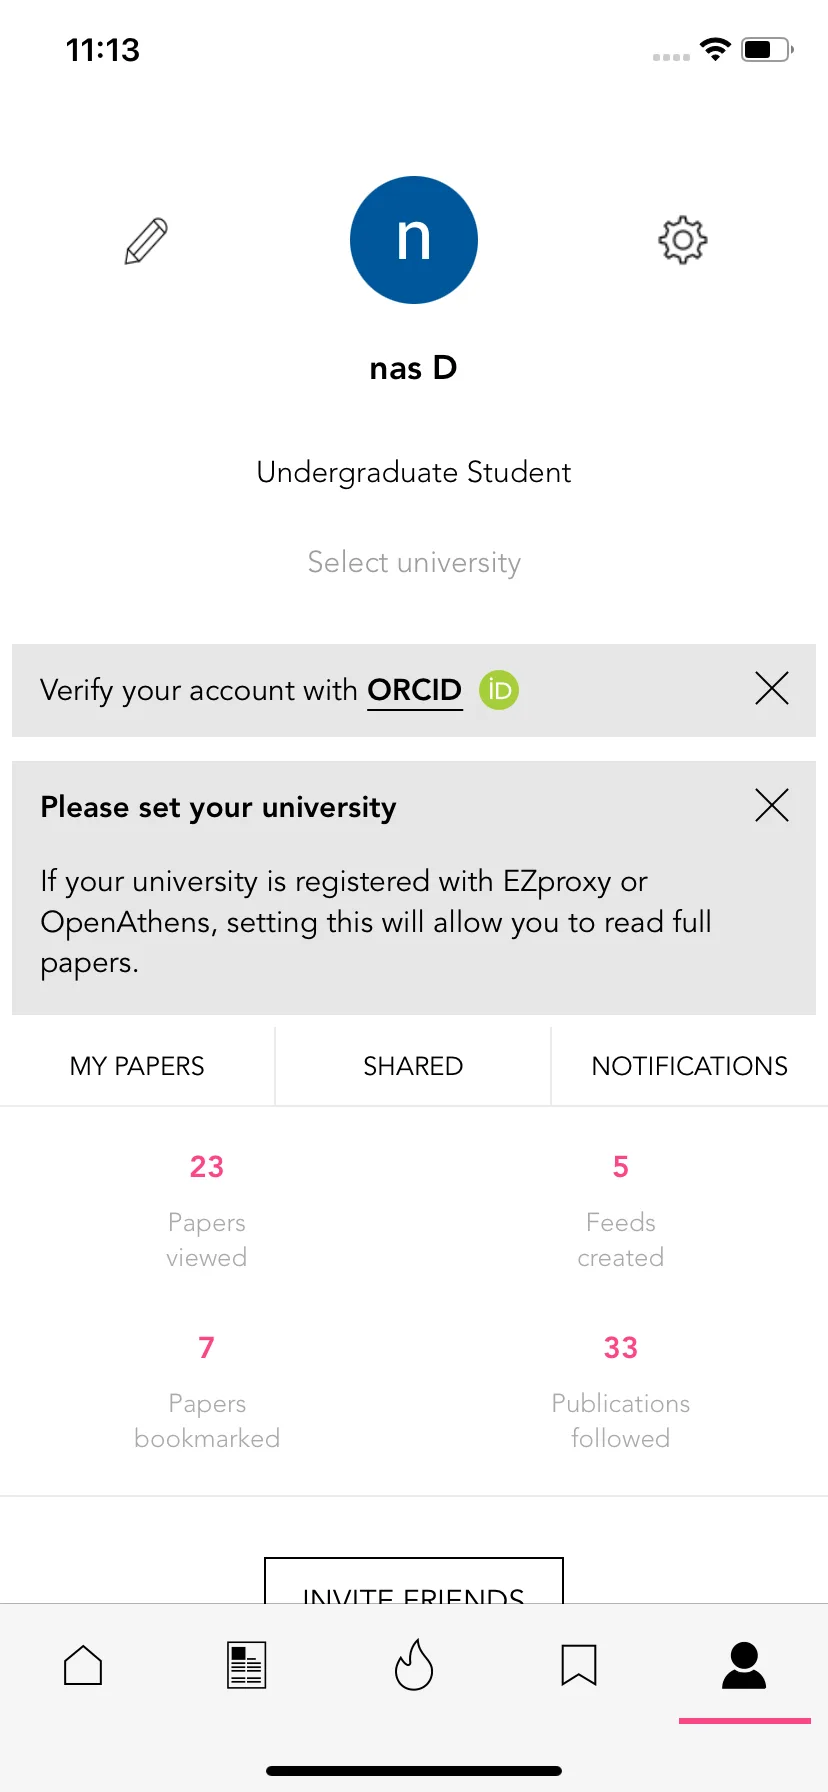Open settings via the gear icon
Image resolution: width=828 pixels, height=1792 pixels.
pos(683,240)
